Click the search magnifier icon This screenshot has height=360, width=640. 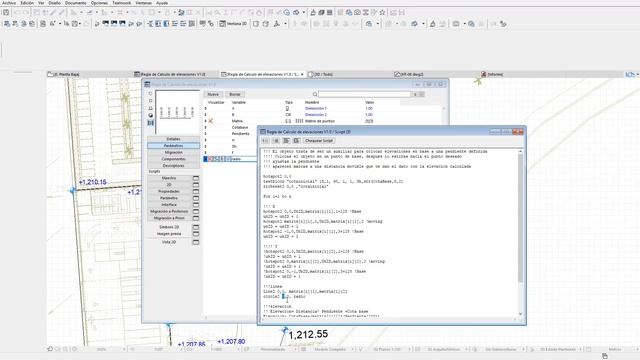pos(315,94)
